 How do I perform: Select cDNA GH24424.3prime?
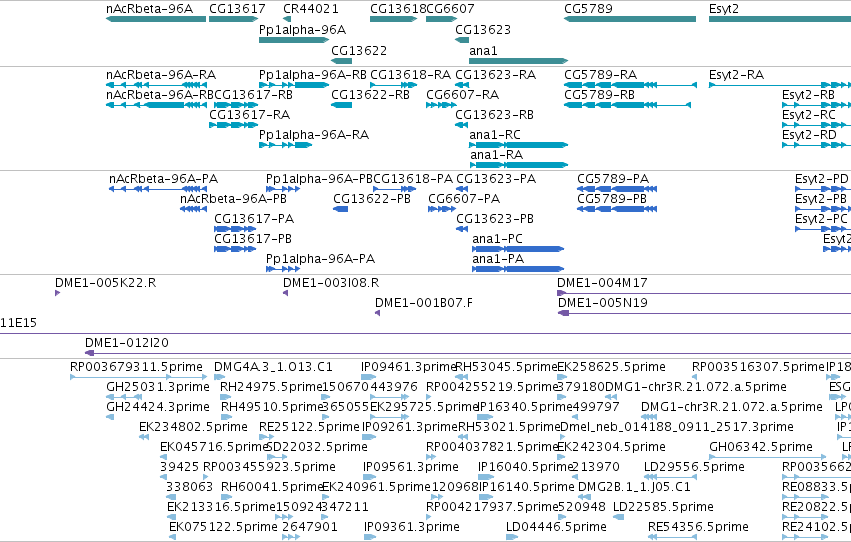click(110, 417)
